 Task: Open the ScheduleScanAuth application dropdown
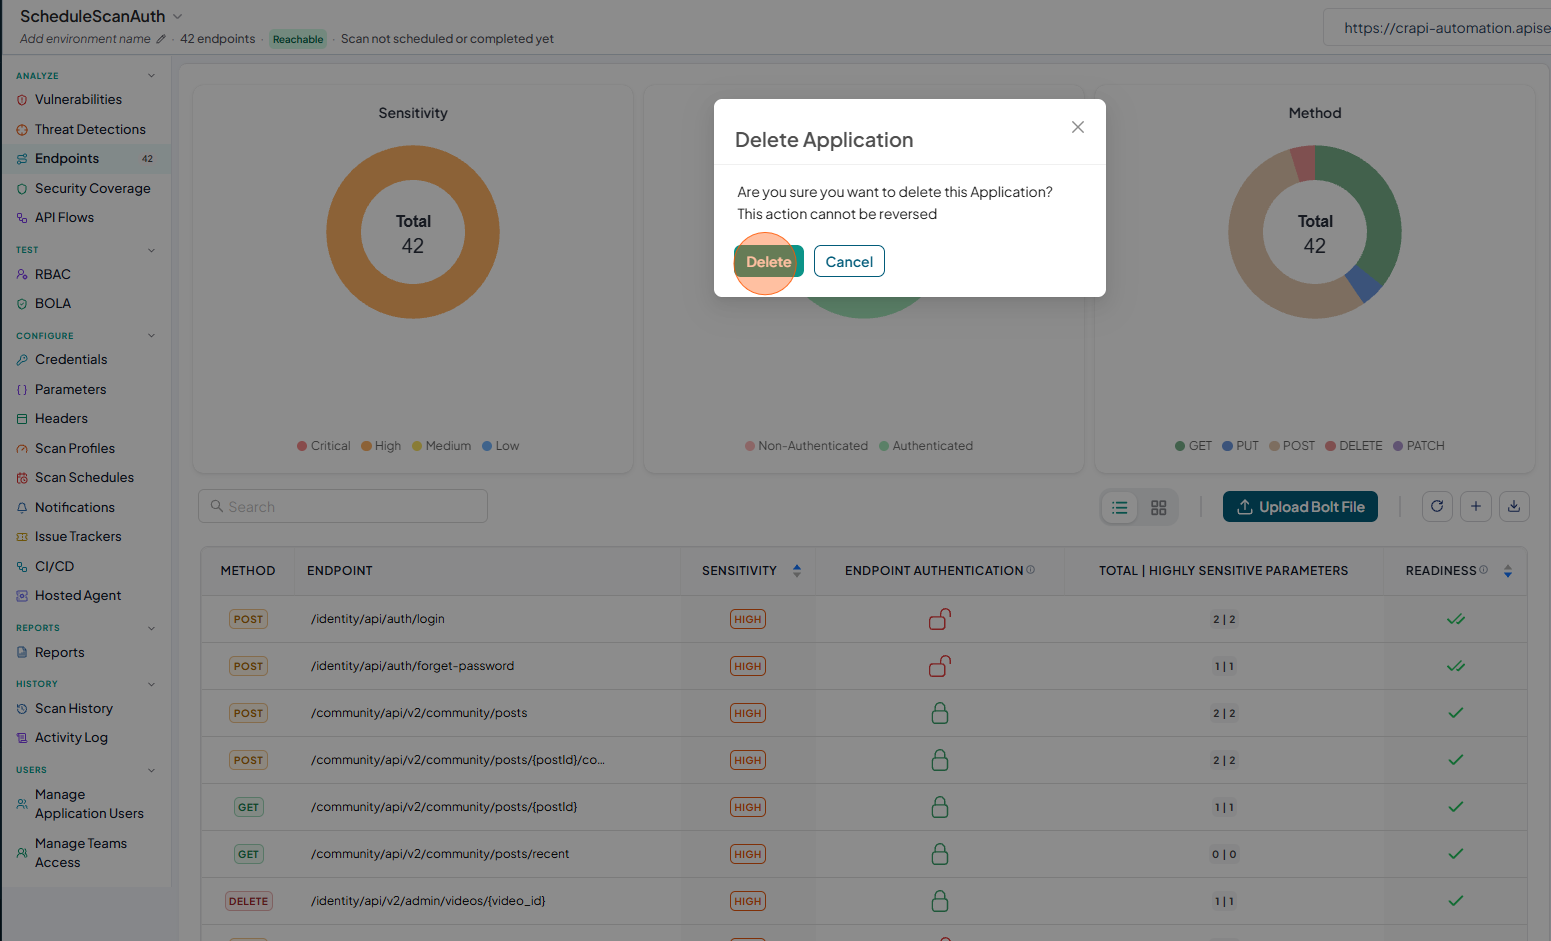178,16
